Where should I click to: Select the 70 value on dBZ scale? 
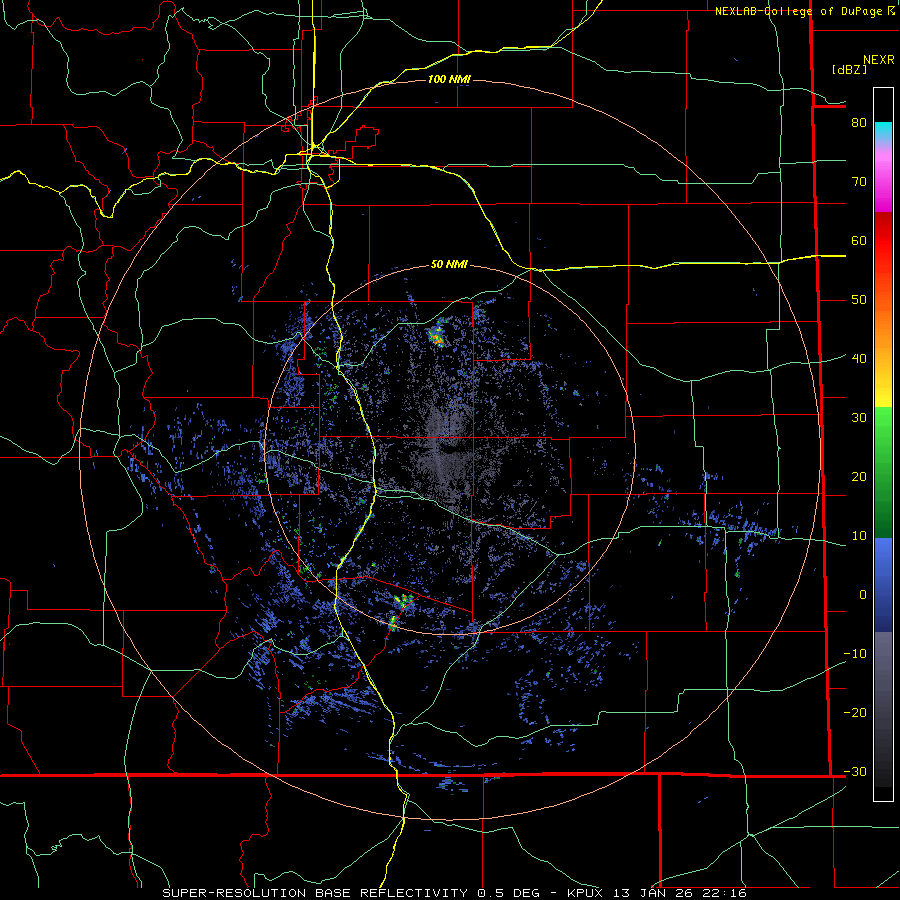pos(859,181)
